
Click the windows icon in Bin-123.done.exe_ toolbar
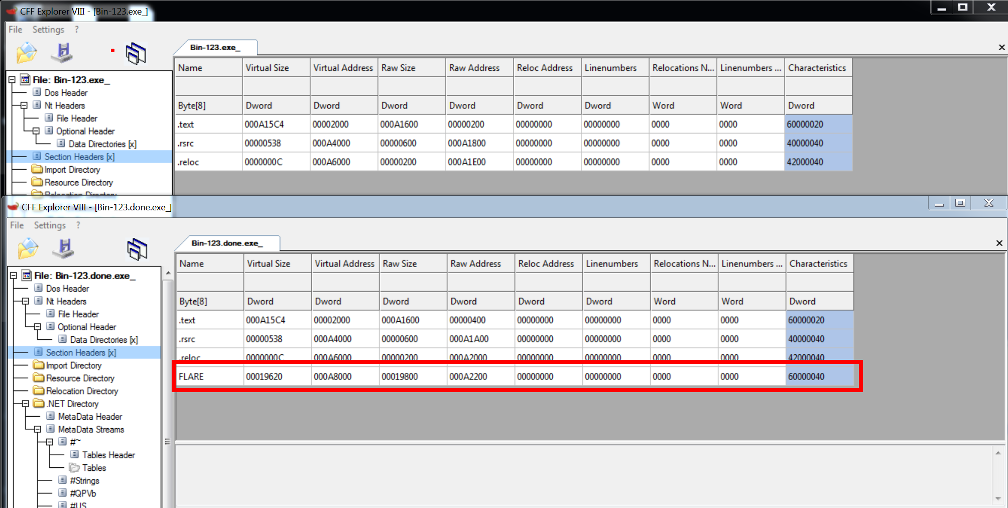point(137,248)
